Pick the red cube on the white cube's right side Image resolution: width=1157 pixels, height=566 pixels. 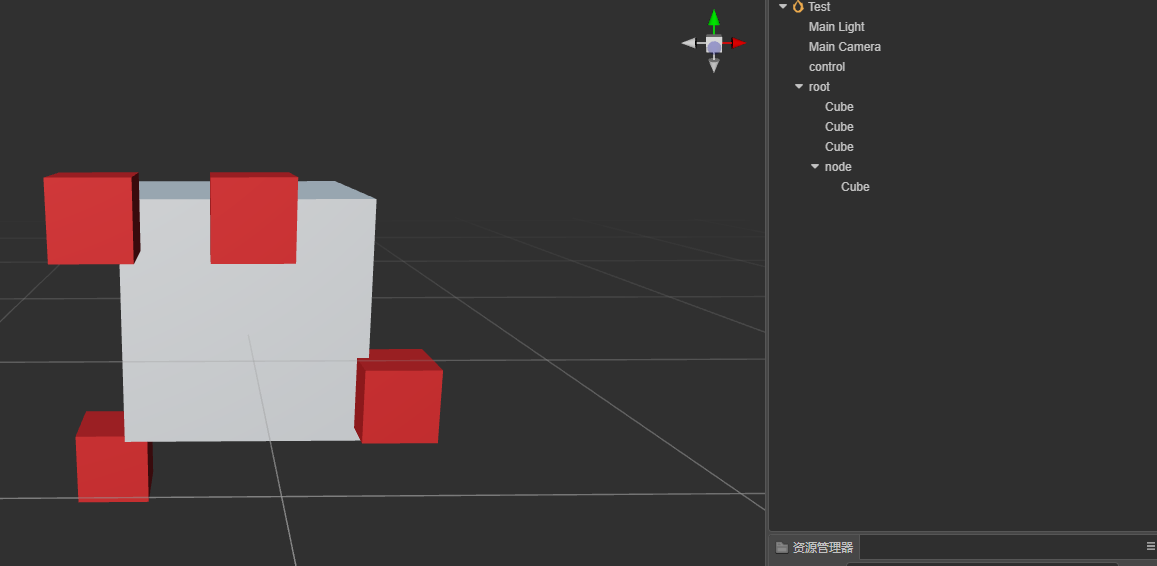click(398, 397)
